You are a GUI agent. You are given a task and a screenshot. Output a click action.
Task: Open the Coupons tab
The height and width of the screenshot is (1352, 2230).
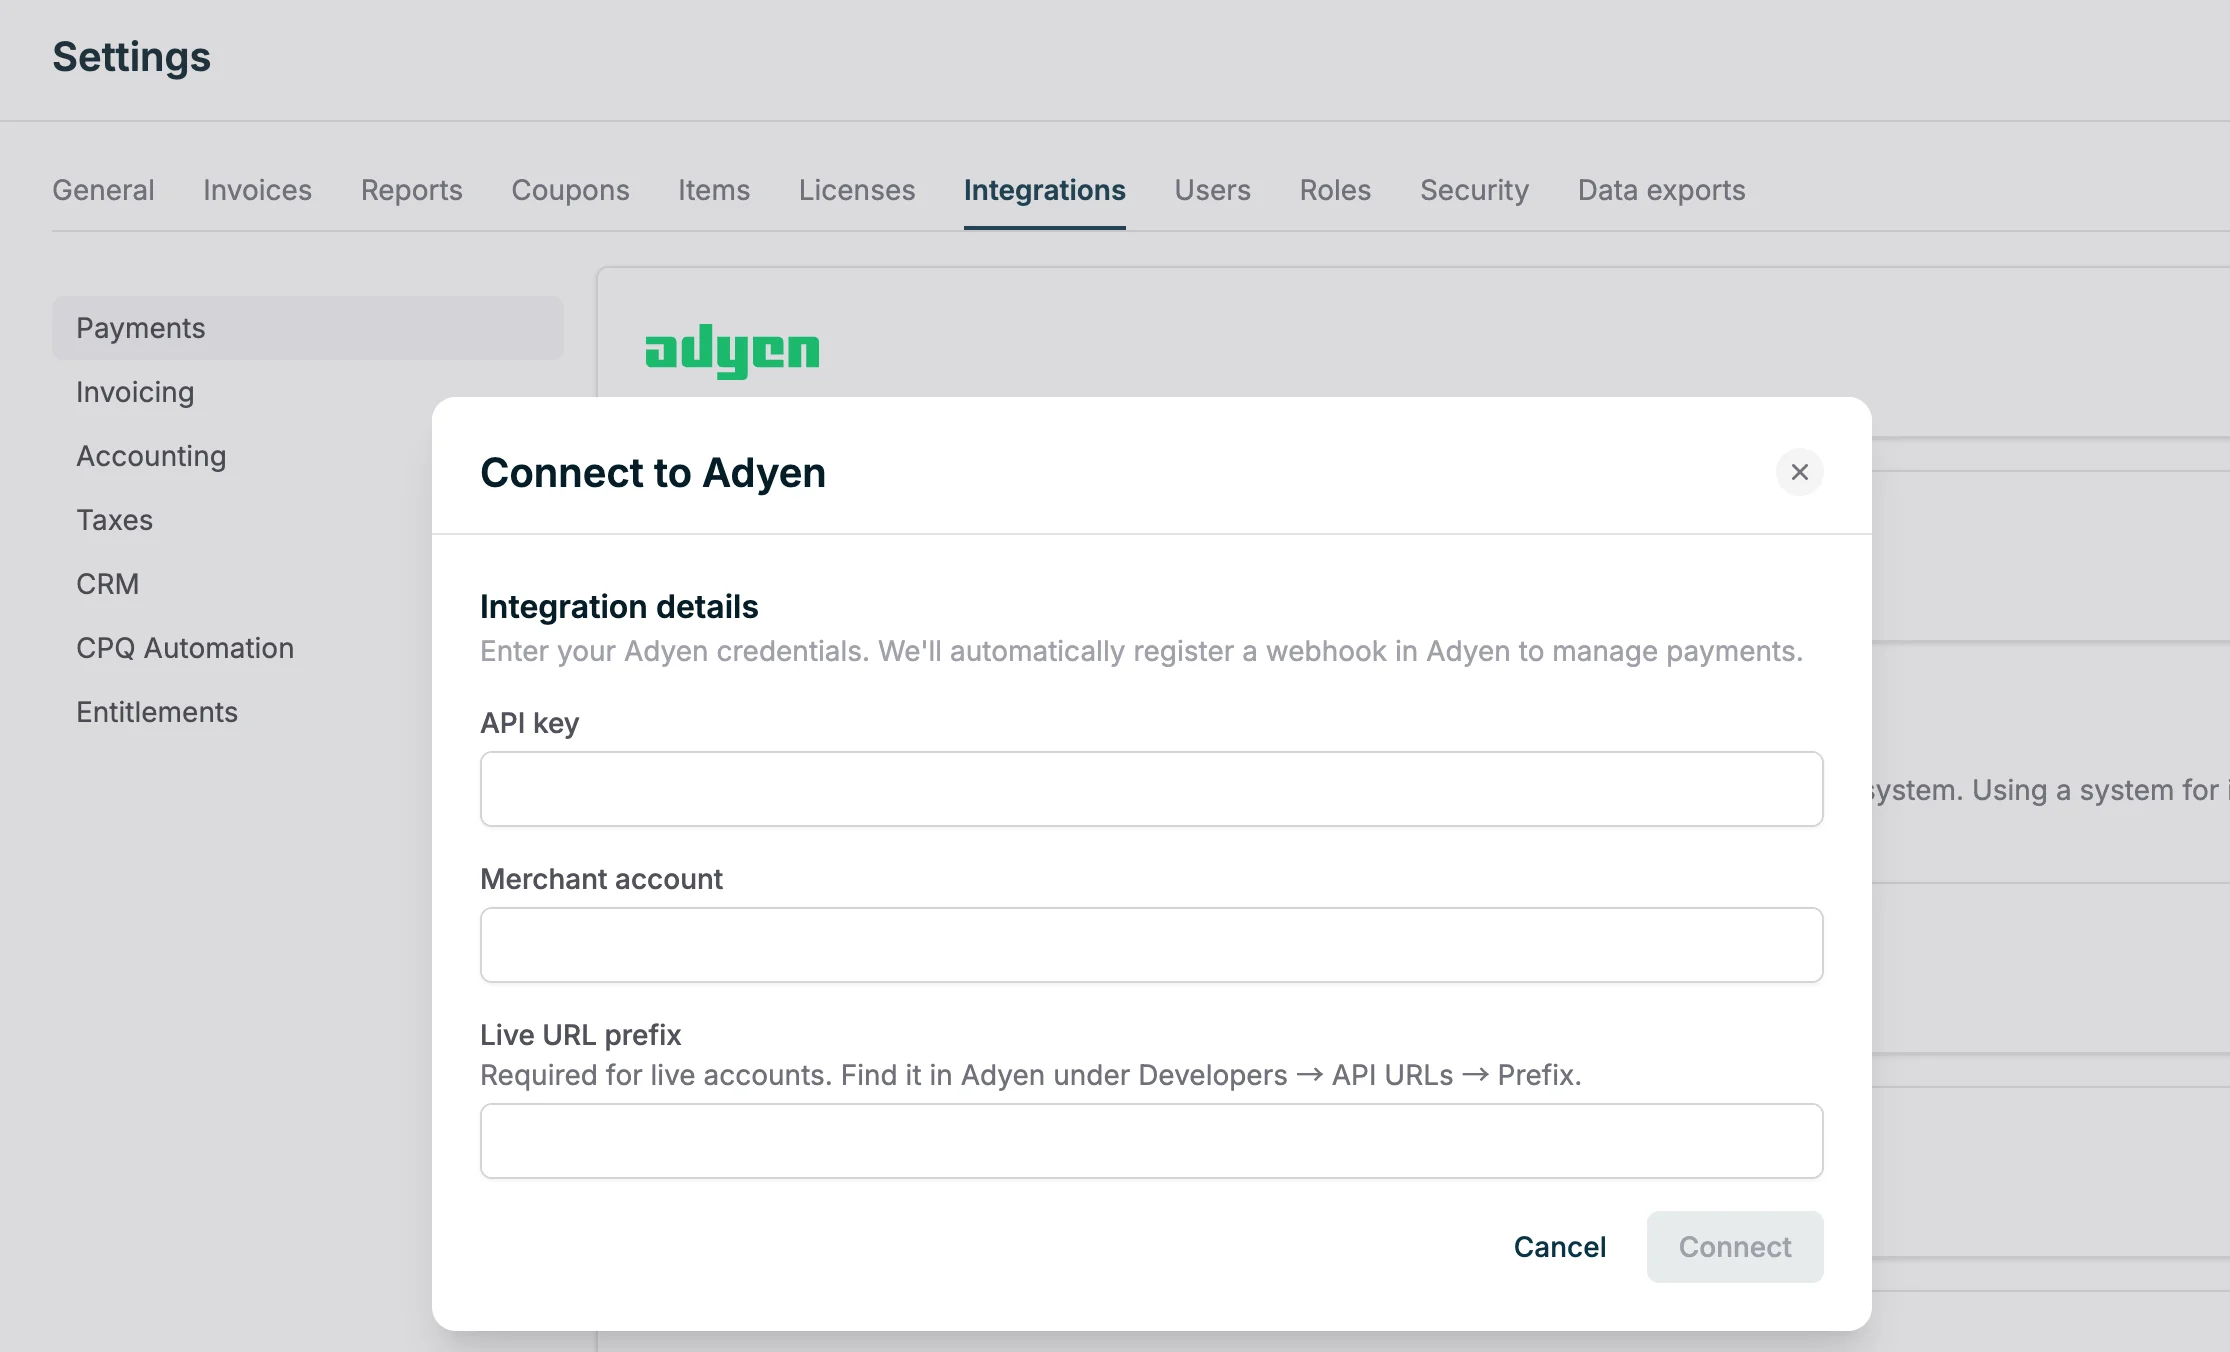(x=570, y=190)
